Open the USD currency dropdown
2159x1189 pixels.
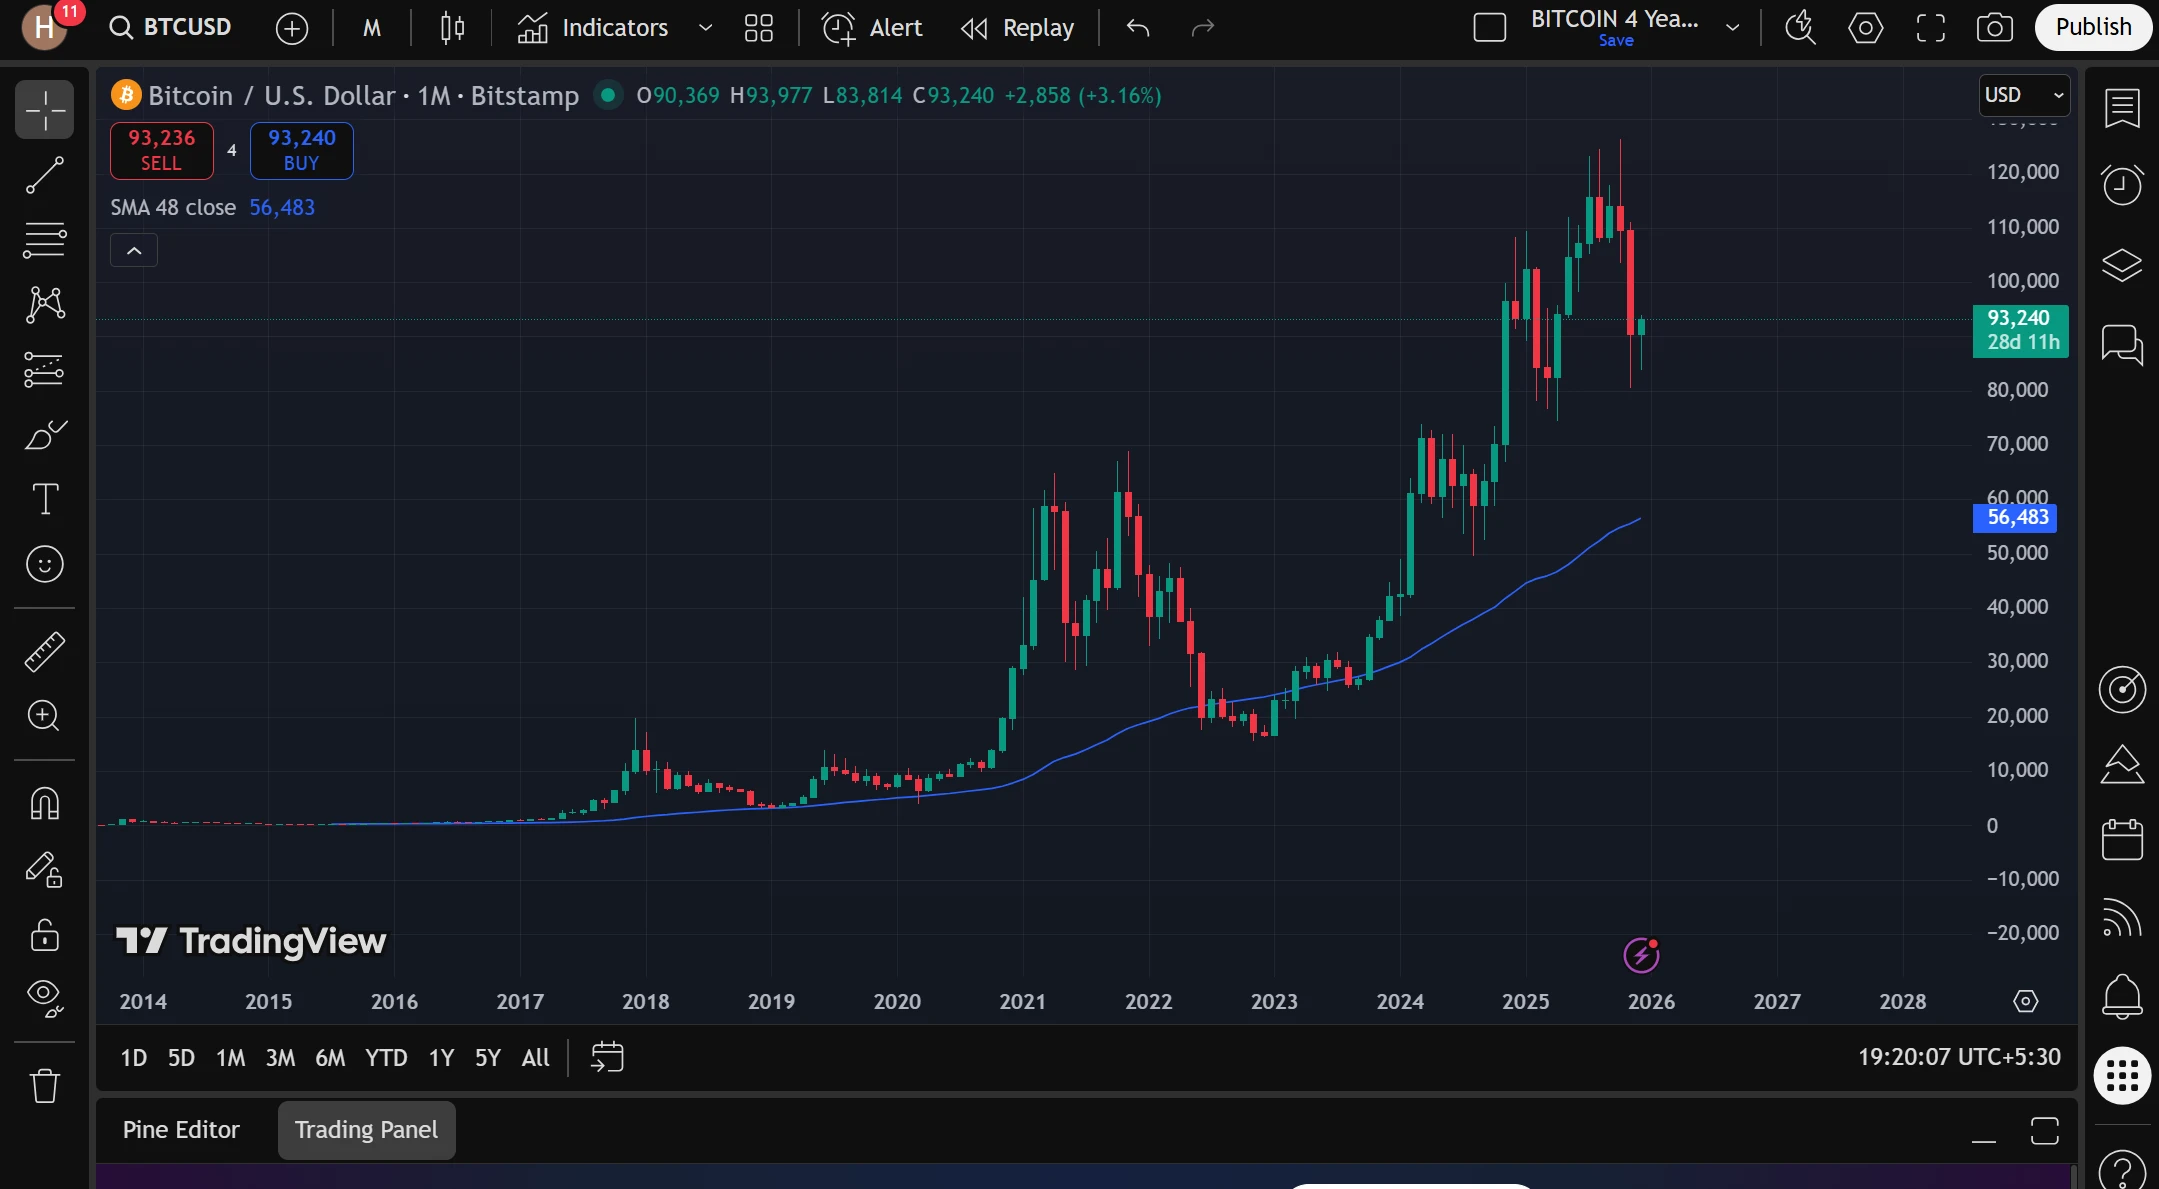[2023, 95]
